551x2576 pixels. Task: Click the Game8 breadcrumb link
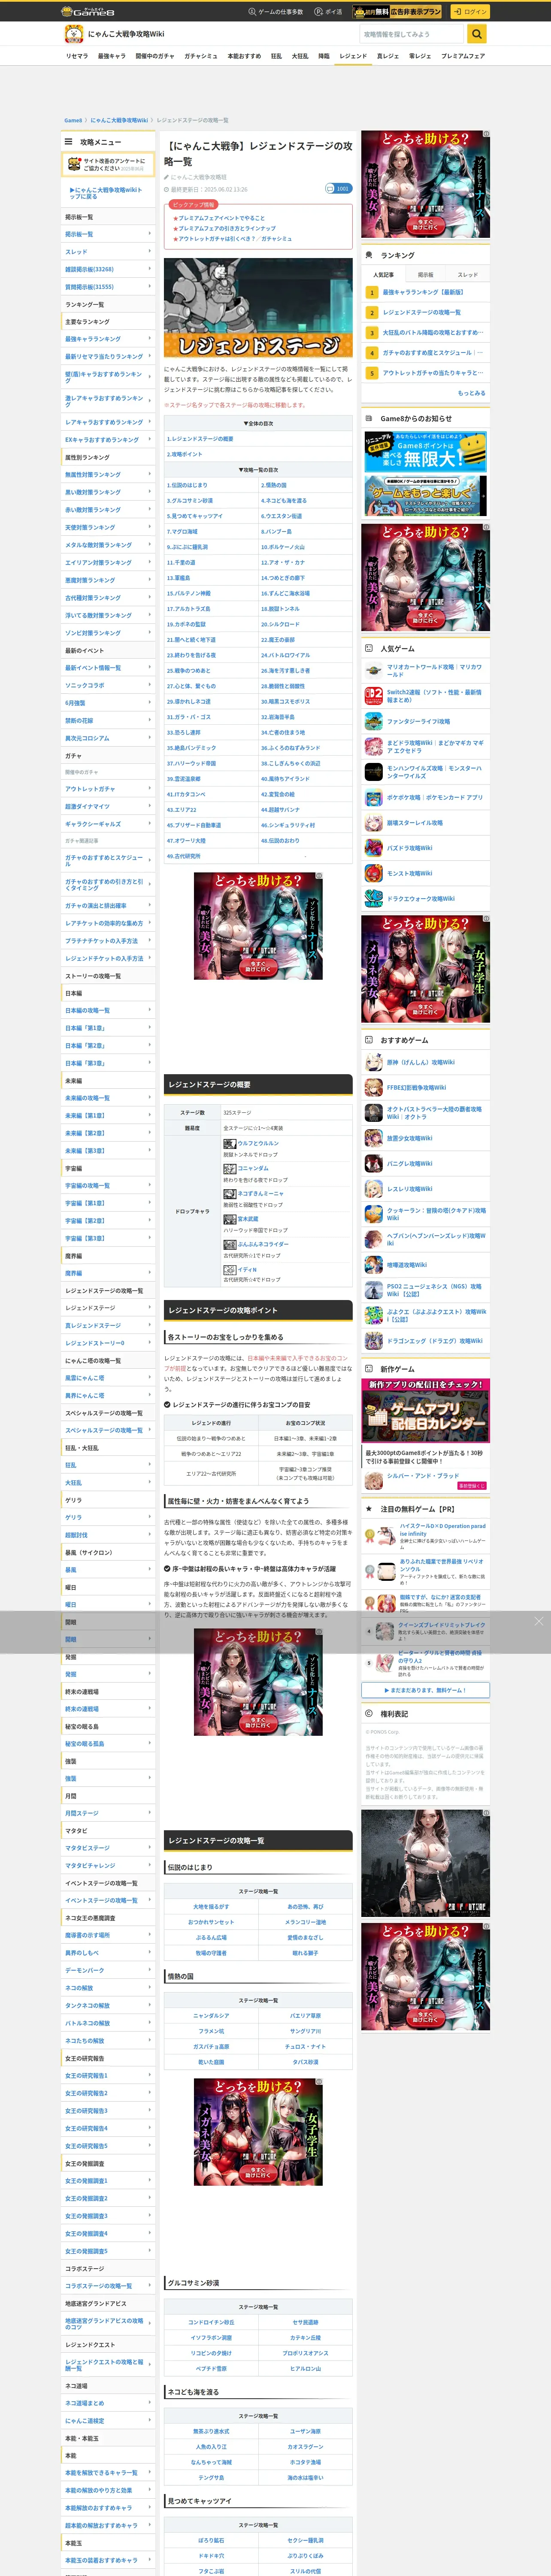click(x=73, y=120)
